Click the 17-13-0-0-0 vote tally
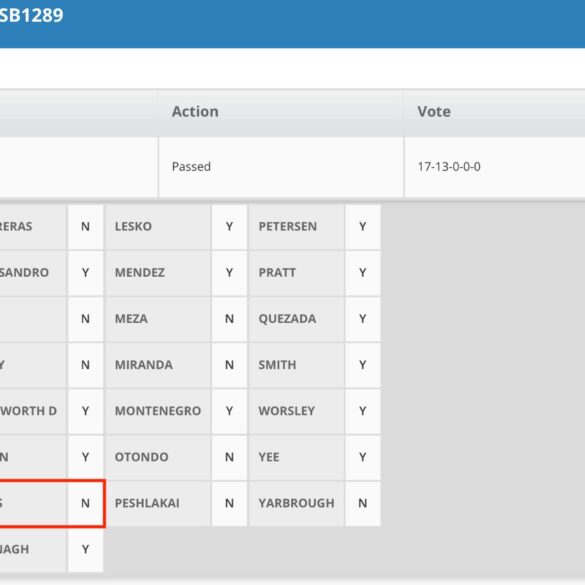Image resolution: width=585 pixels, height=585 pixels. [x=449, y=167]
